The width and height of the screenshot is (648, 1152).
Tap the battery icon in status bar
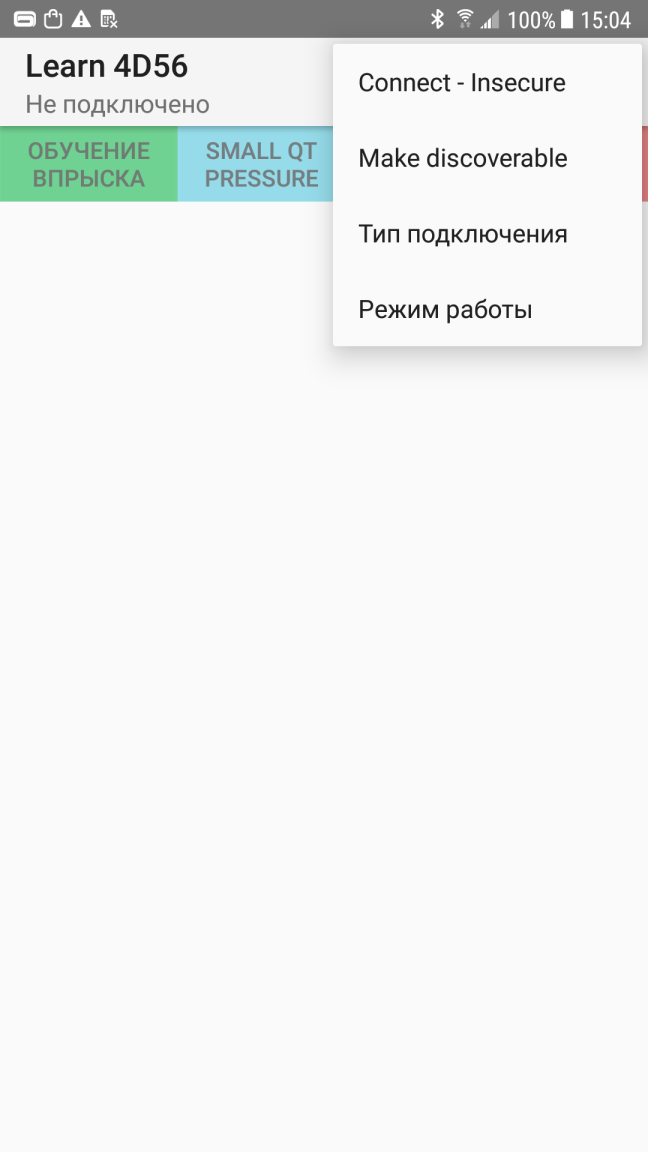coord(566,19)
